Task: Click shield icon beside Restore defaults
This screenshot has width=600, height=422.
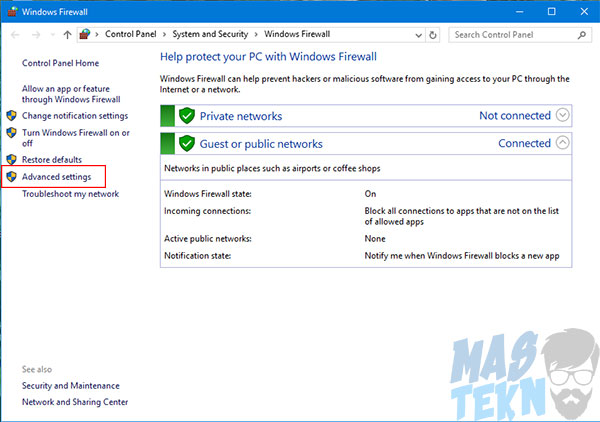Action: pyautogui.click(x=12, y=159)
